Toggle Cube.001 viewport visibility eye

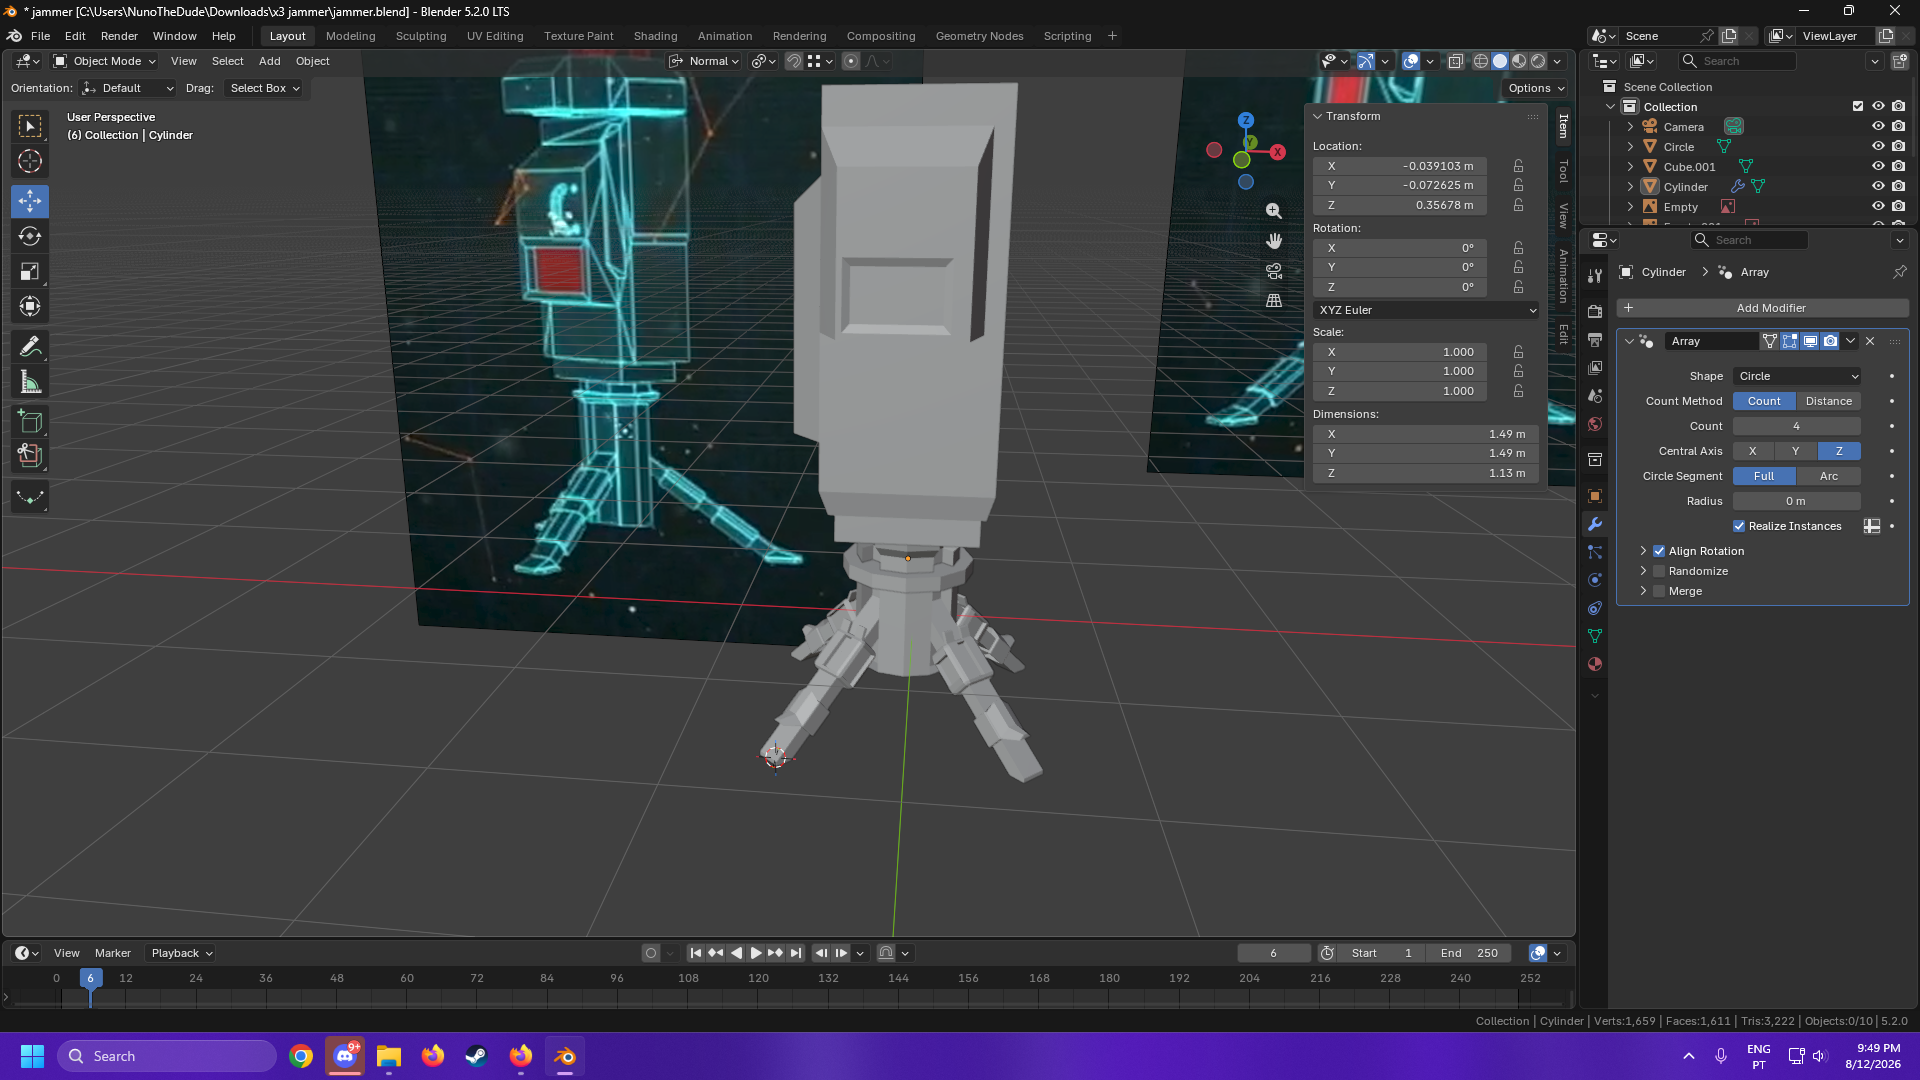click(x=1878, y=167)
